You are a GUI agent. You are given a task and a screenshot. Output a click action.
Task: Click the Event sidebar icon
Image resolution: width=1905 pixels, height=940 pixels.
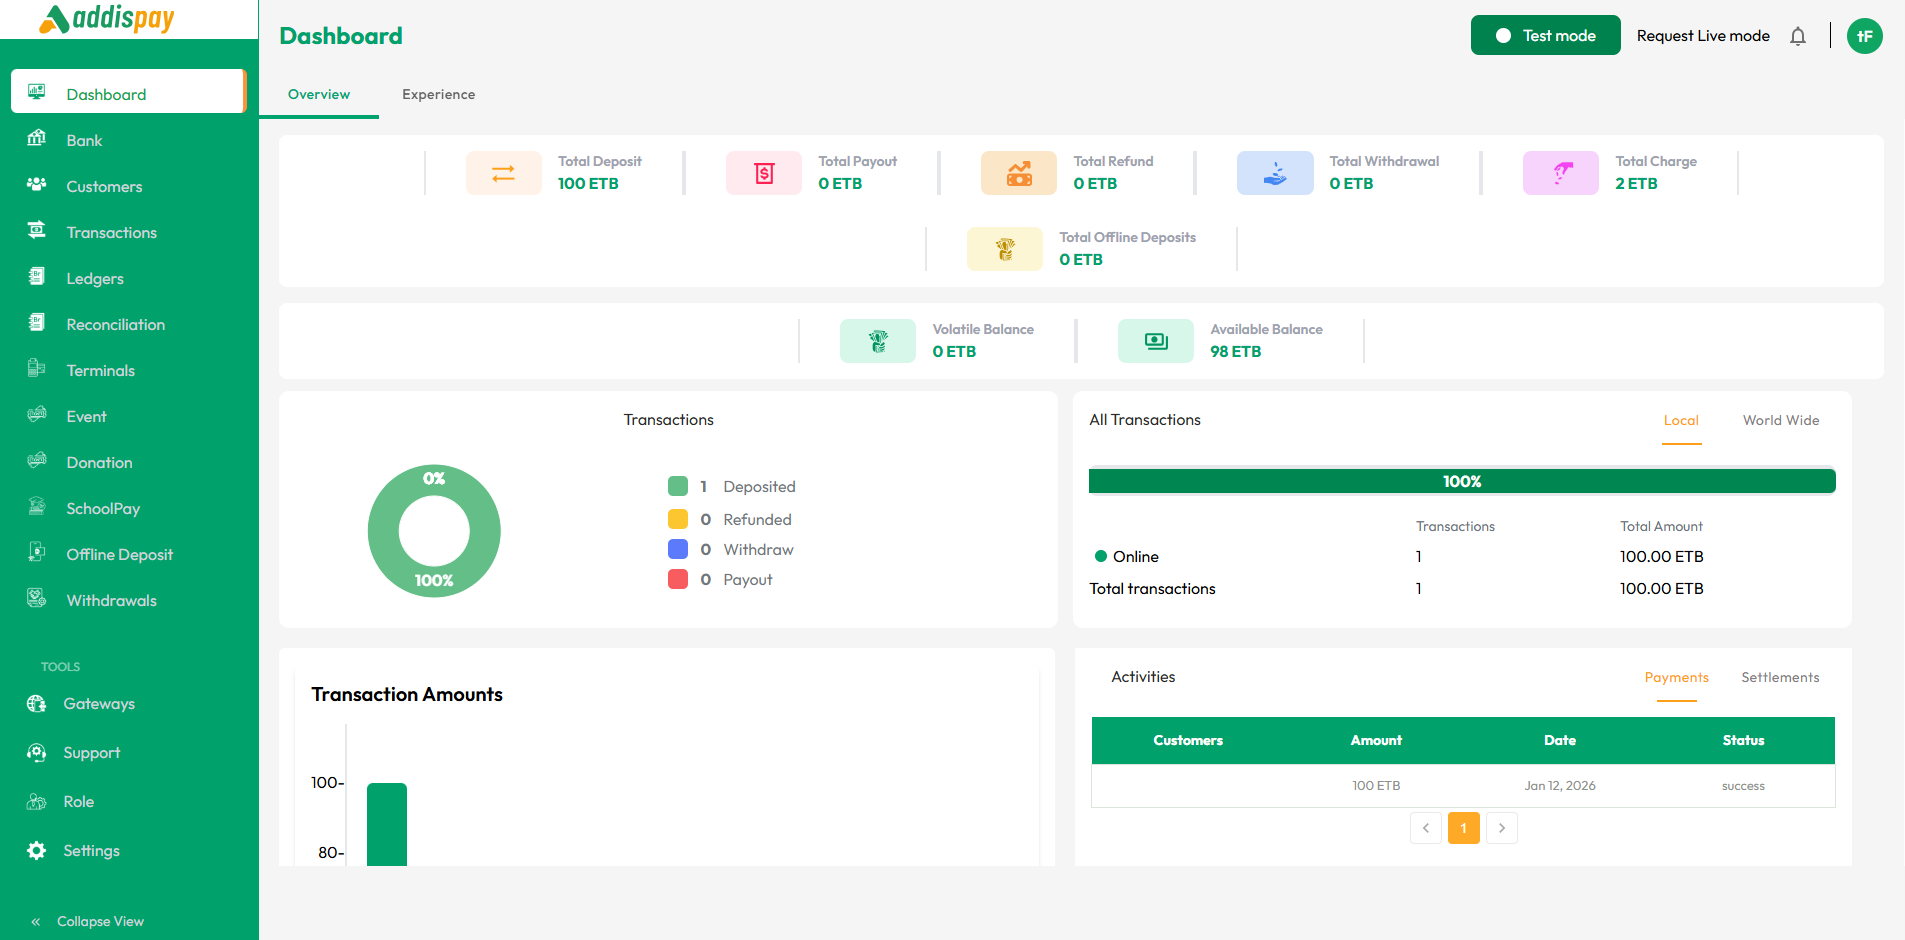(x=37, y=415)
